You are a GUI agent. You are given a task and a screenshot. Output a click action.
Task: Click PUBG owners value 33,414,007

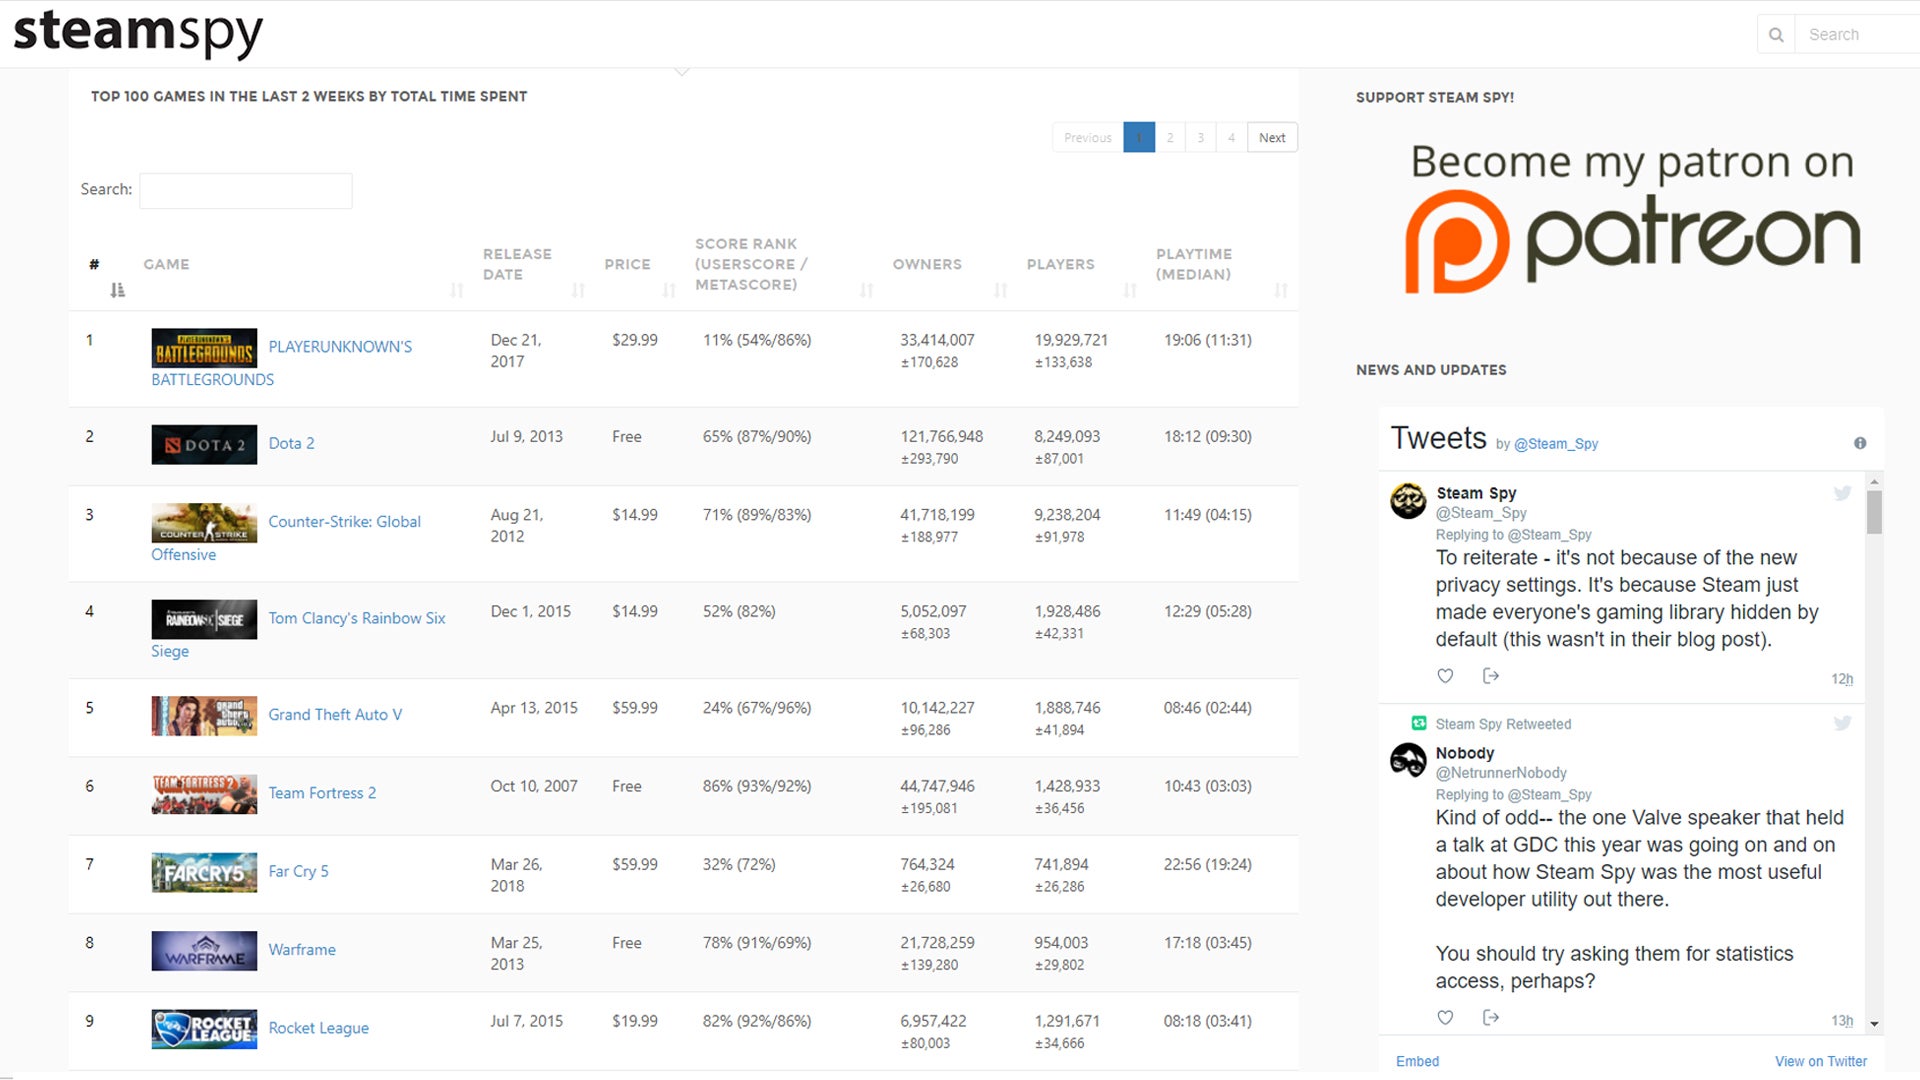click(x=937, y=340)
